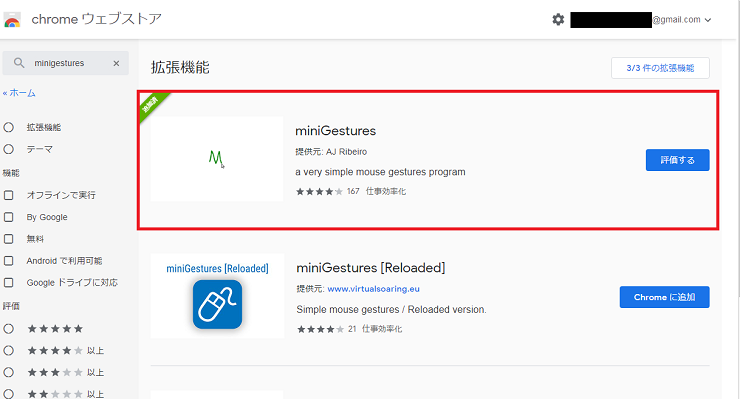Image resolution: width=740 pixels, height=399 pixels.
Task: Click the Chrome Web Store rainbow logo
Action: pos(12,20)
